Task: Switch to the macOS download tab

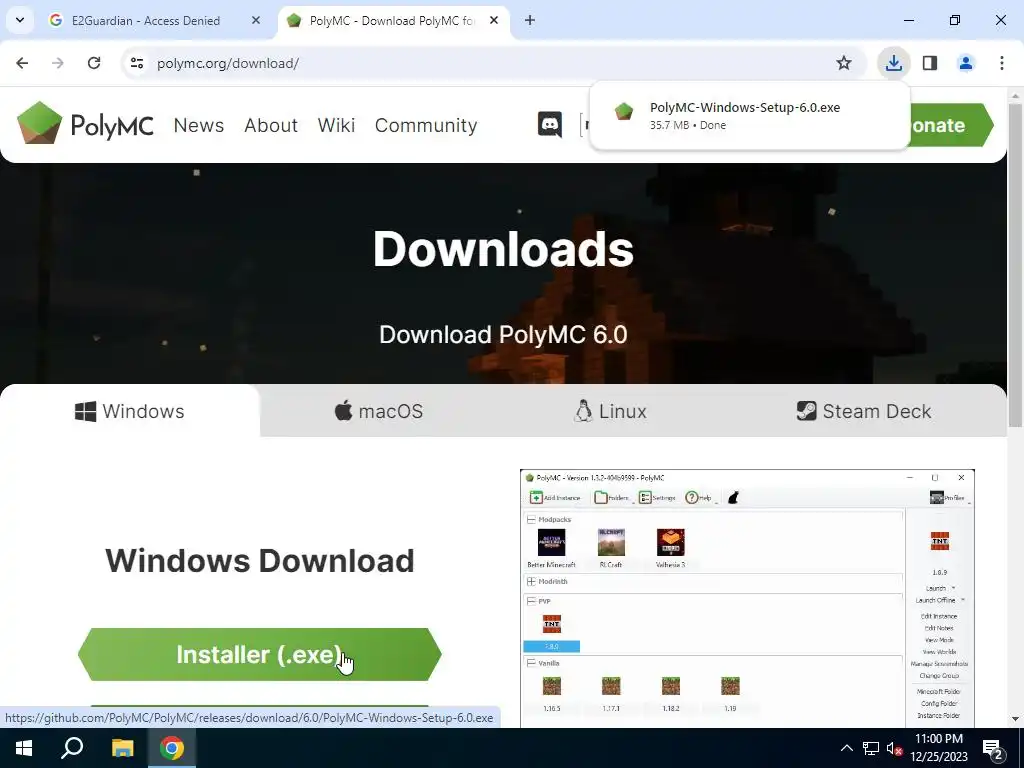Action: 378,411
